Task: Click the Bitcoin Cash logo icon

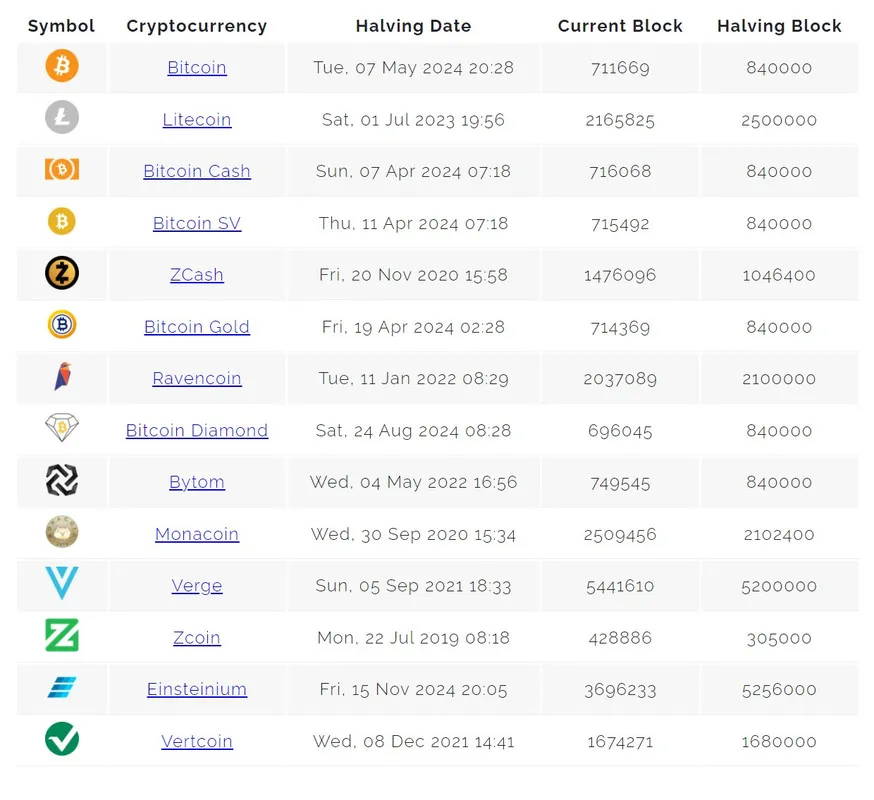Action: [x=62, y=169]
